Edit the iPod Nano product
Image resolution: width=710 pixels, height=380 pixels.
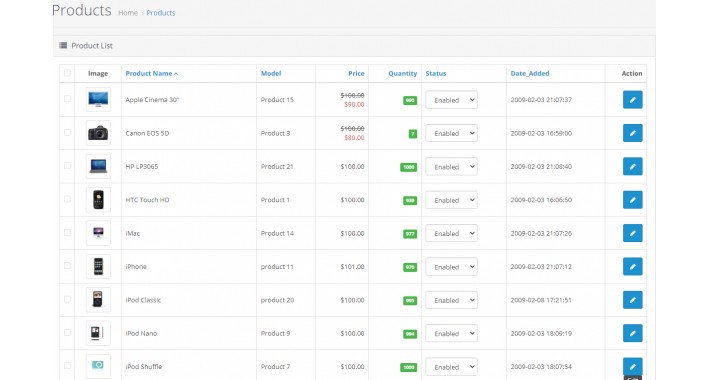(633, 333)
